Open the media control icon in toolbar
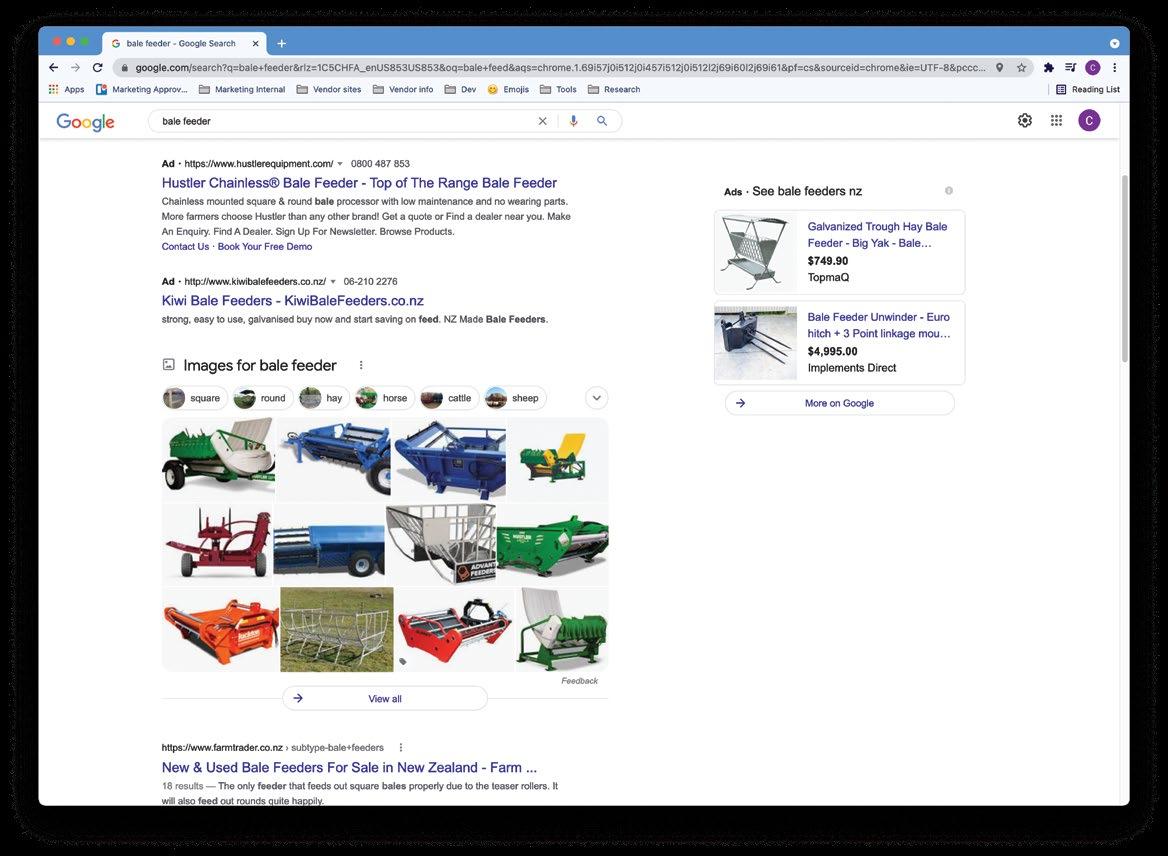Viewport: 1168px width, 856px height. pos(1070,67)
